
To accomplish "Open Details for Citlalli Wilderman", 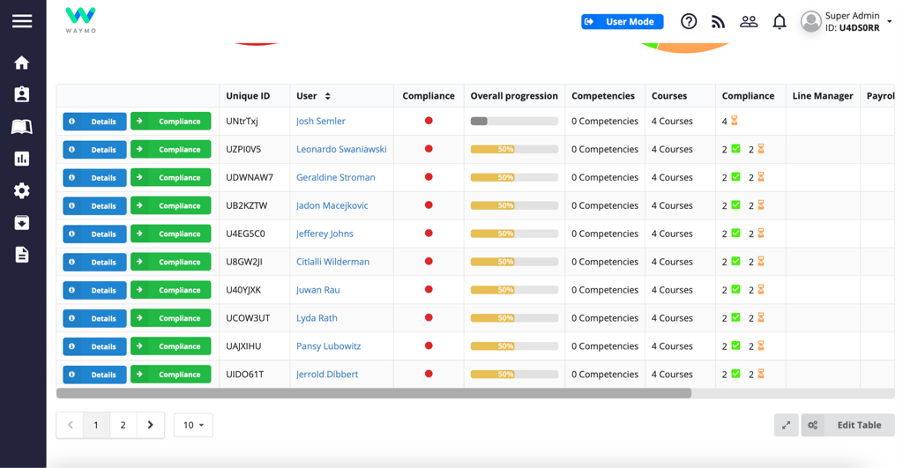I will pos(95,262).
